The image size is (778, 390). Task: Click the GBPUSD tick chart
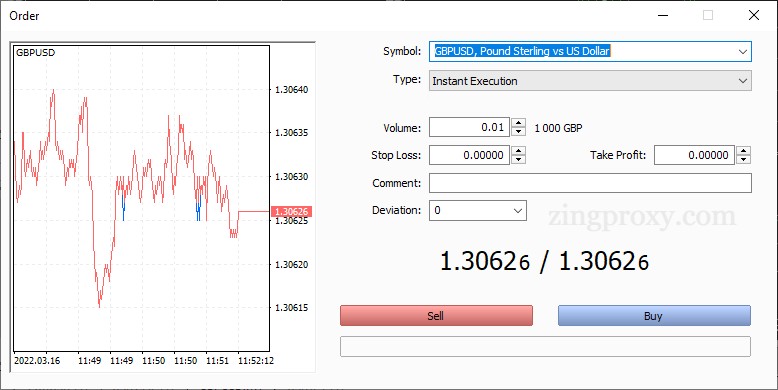(x=141, y=198)
